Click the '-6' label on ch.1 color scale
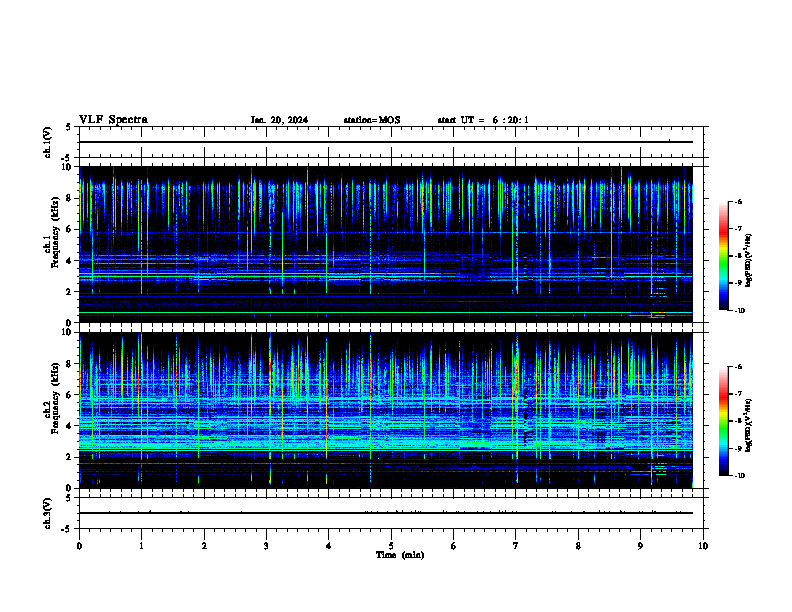 click(x=738, y=201)
